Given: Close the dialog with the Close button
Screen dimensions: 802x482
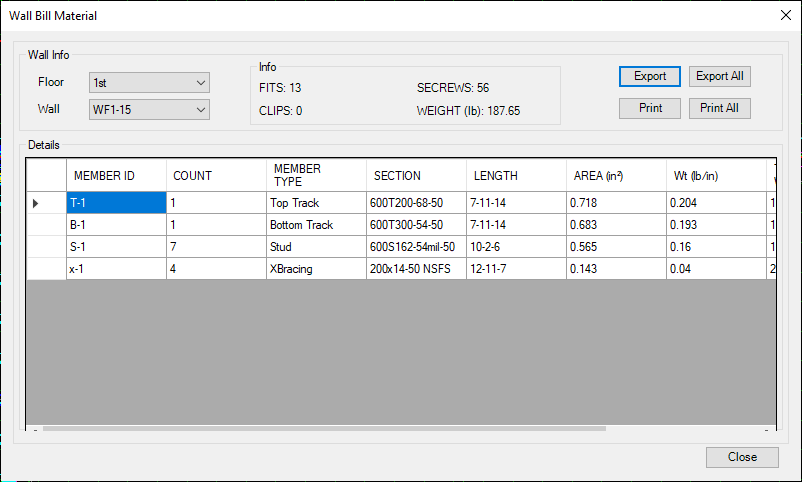Looking at the screenshot, I should point(742,457).
